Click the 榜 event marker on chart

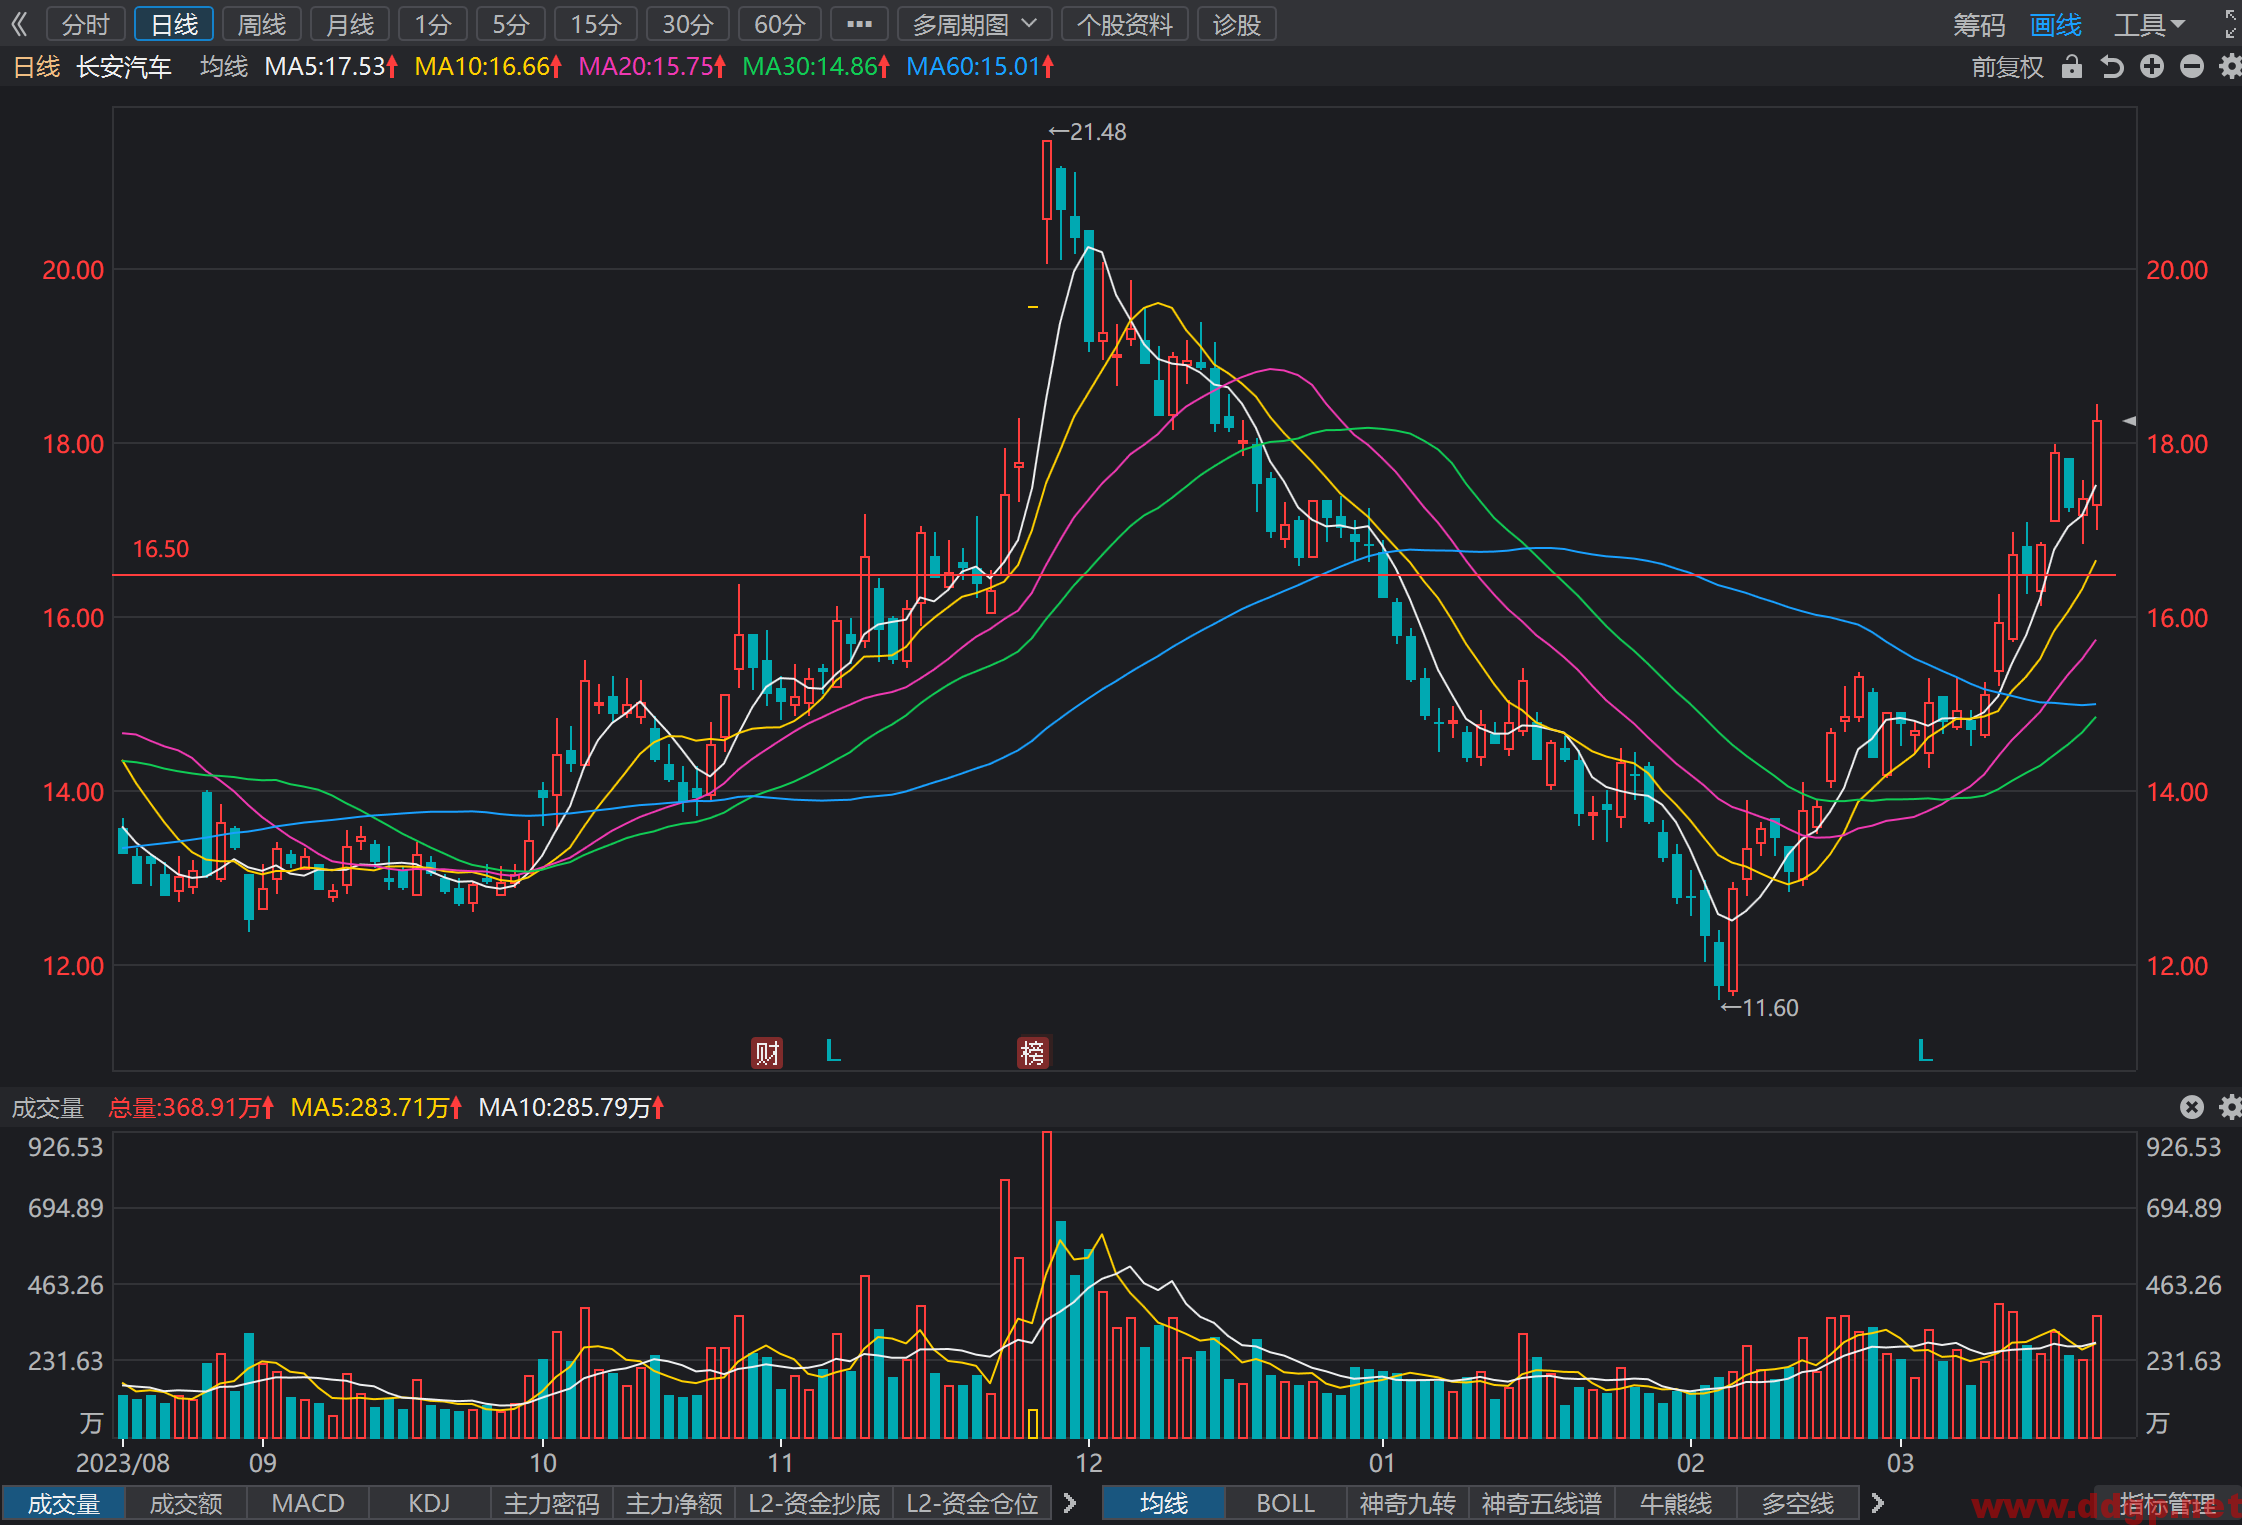[x=1033, y=1052]
